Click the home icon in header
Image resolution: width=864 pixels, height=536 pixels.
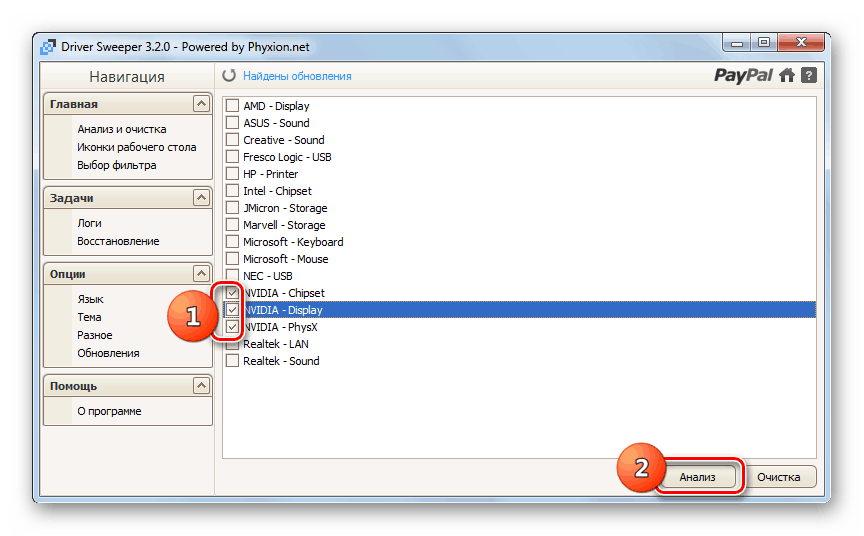tap(787, 75)
